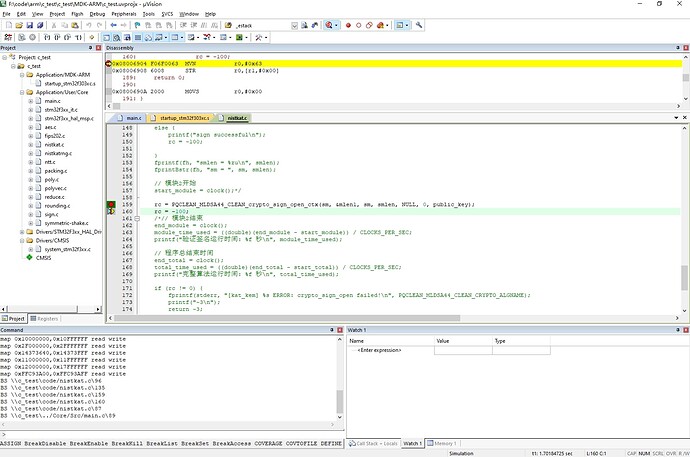The height and width of the screenshot is (457, 690).
Task: Insert breakpoint using the red dot icon
Action: (x=348, y=26)
